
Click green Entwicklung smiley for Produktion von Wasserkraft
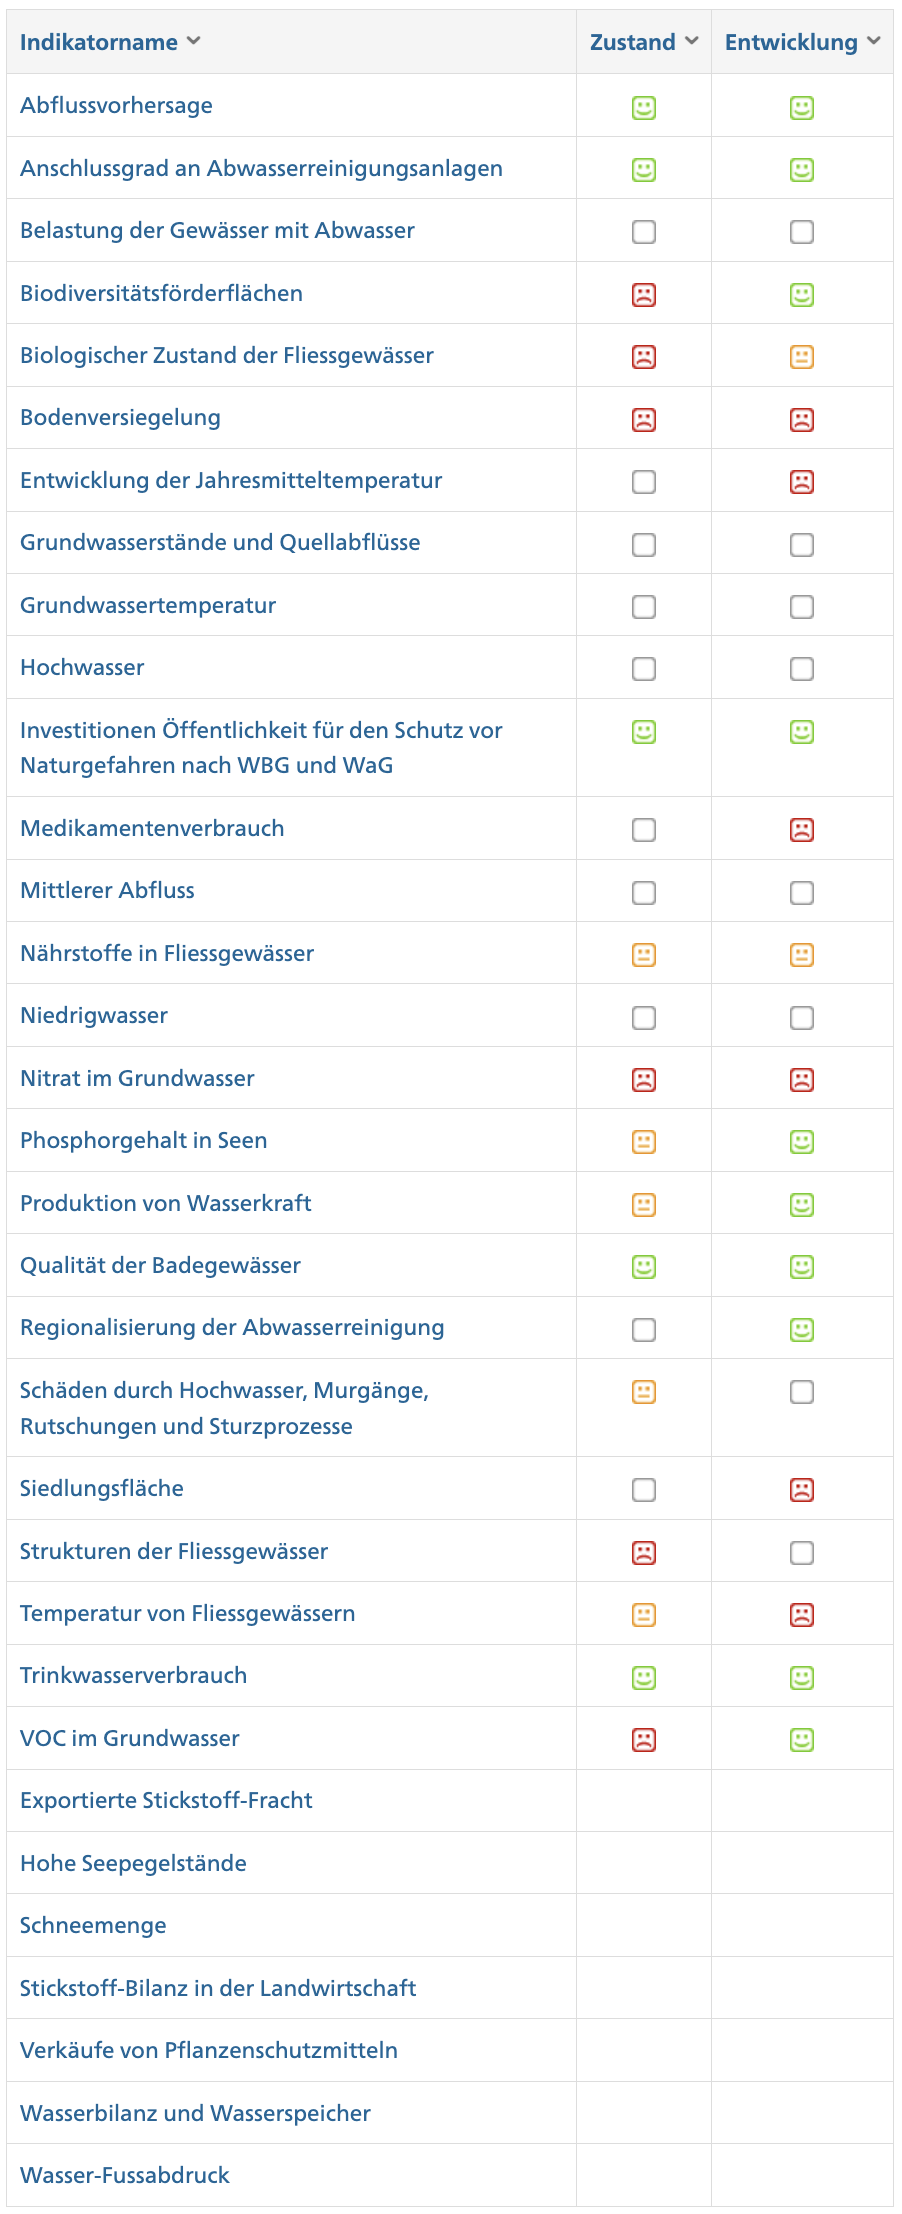(802, 1205)
